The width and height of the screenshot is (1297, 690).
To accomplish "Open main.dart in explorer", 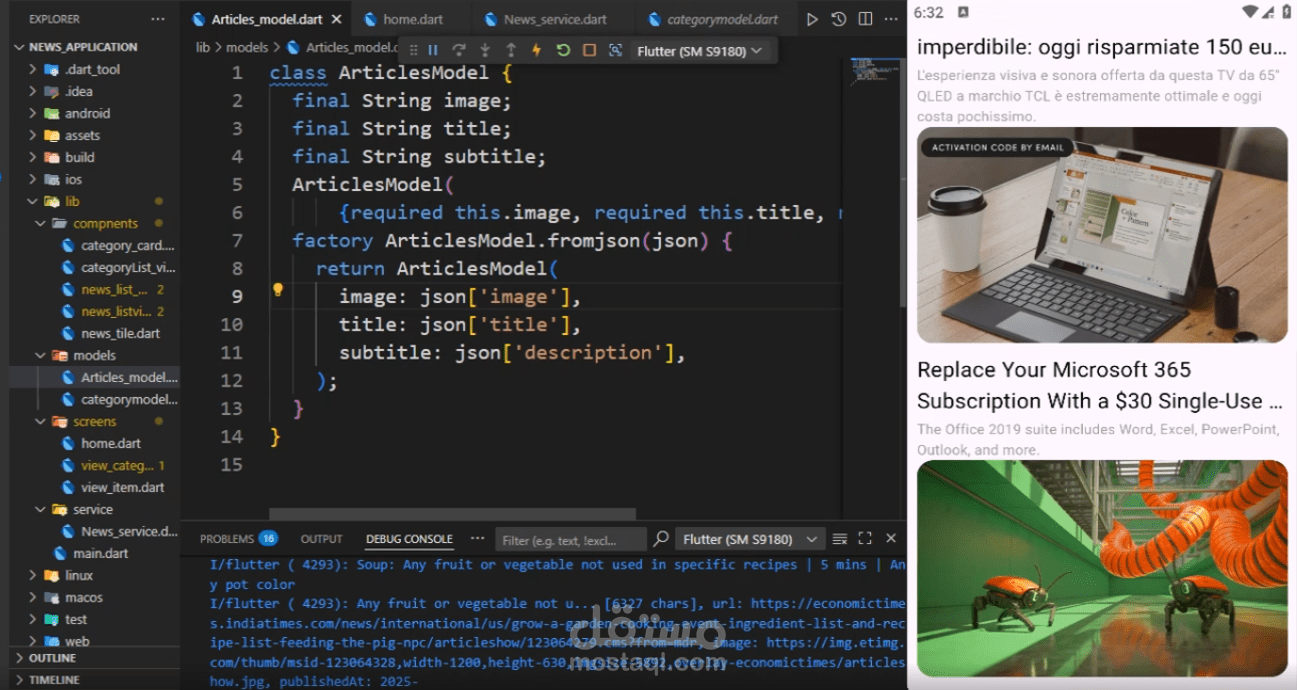I will point(100,553).
